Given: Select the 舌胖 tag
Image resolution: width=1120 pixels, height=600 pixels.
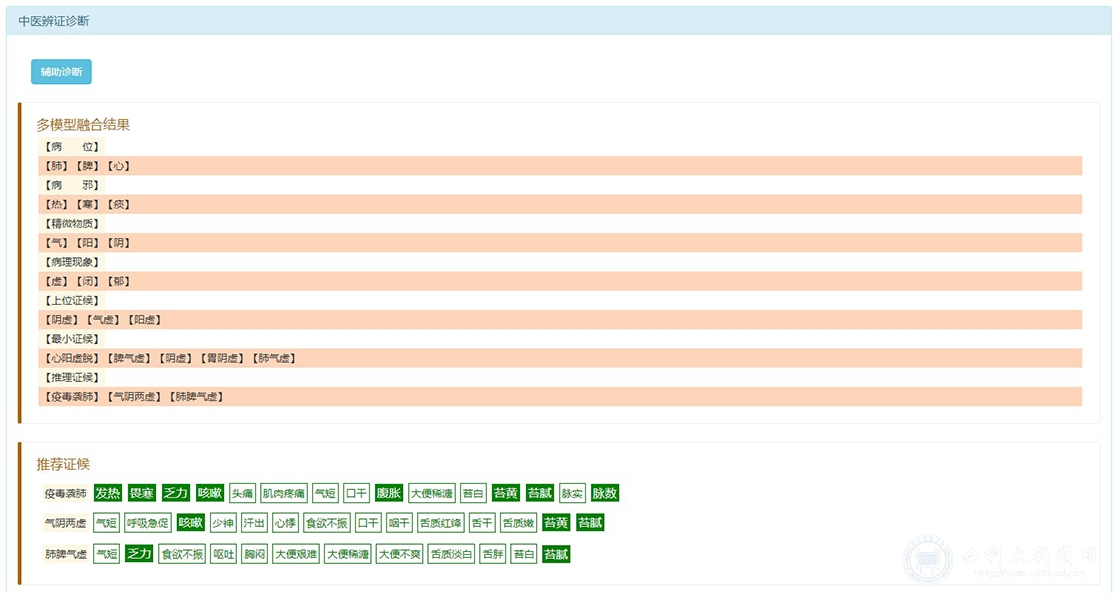Looking at the screenshot, I should point(493,554).
